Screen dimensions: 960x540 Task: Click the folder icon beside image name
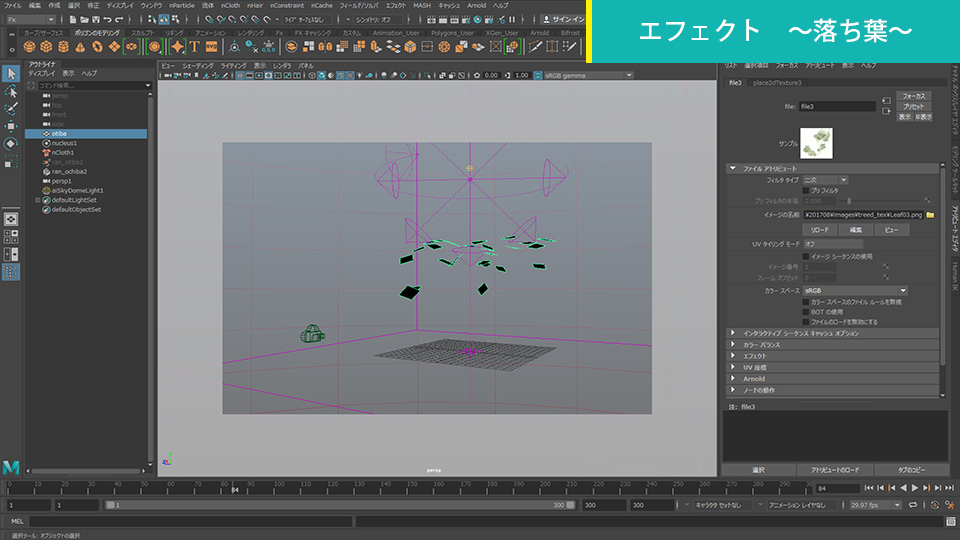[930, 214]
